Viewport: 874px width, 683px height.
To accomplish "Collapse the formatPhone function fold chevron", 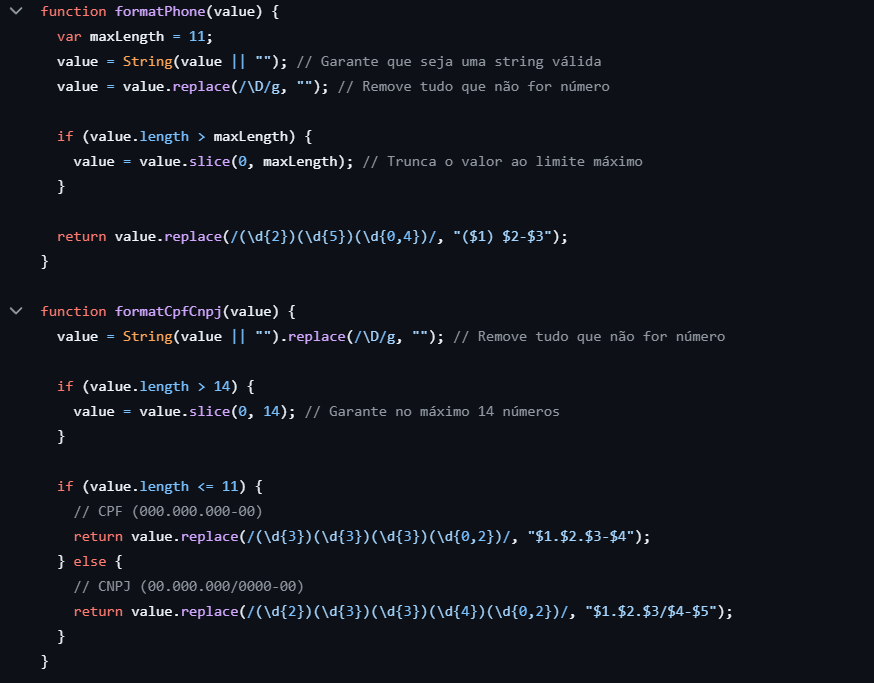I will point(15,11).
